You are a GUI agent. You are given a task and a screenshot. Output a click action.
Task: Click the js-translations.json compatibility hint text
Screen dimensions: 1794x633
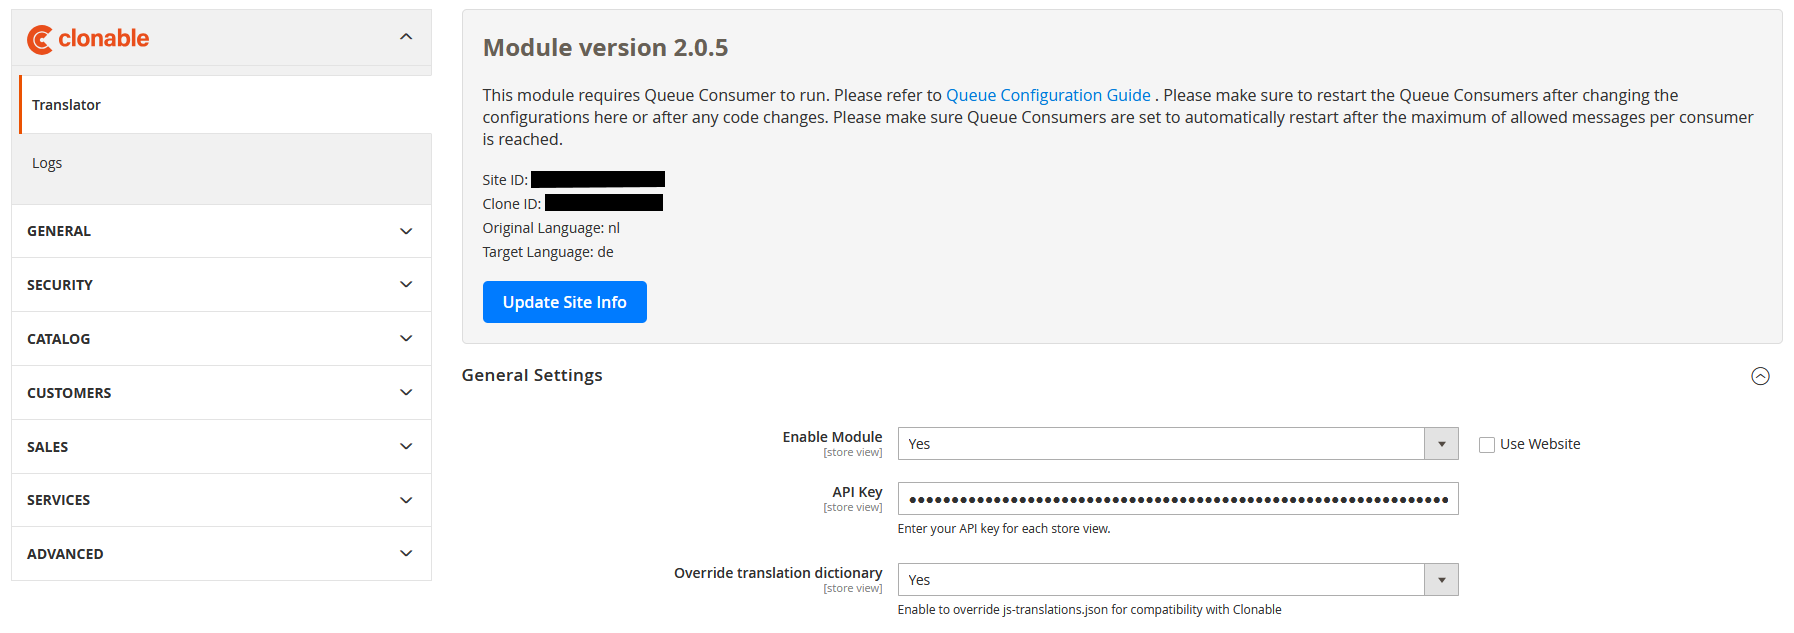[1089, 610]
